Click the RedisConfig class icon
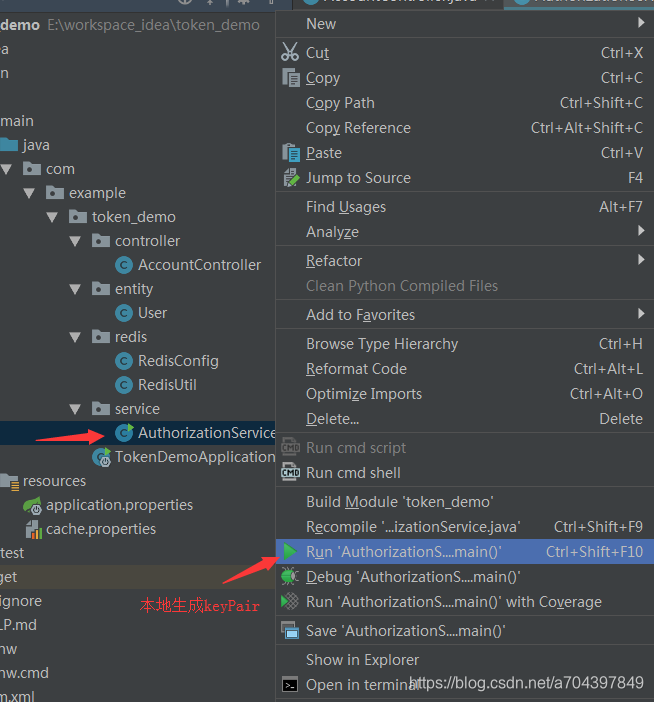The height and width of the screenshot is (702, 654). pyautogui.click(x=124, y=361)
